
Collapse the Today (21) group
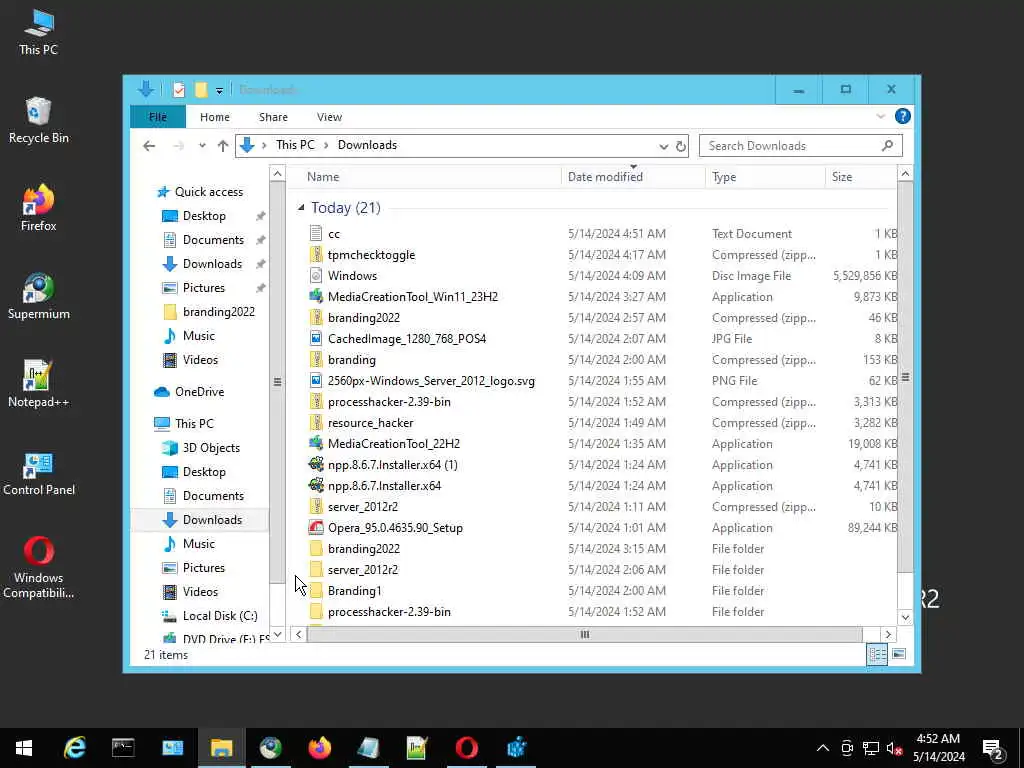click(301, 208)
